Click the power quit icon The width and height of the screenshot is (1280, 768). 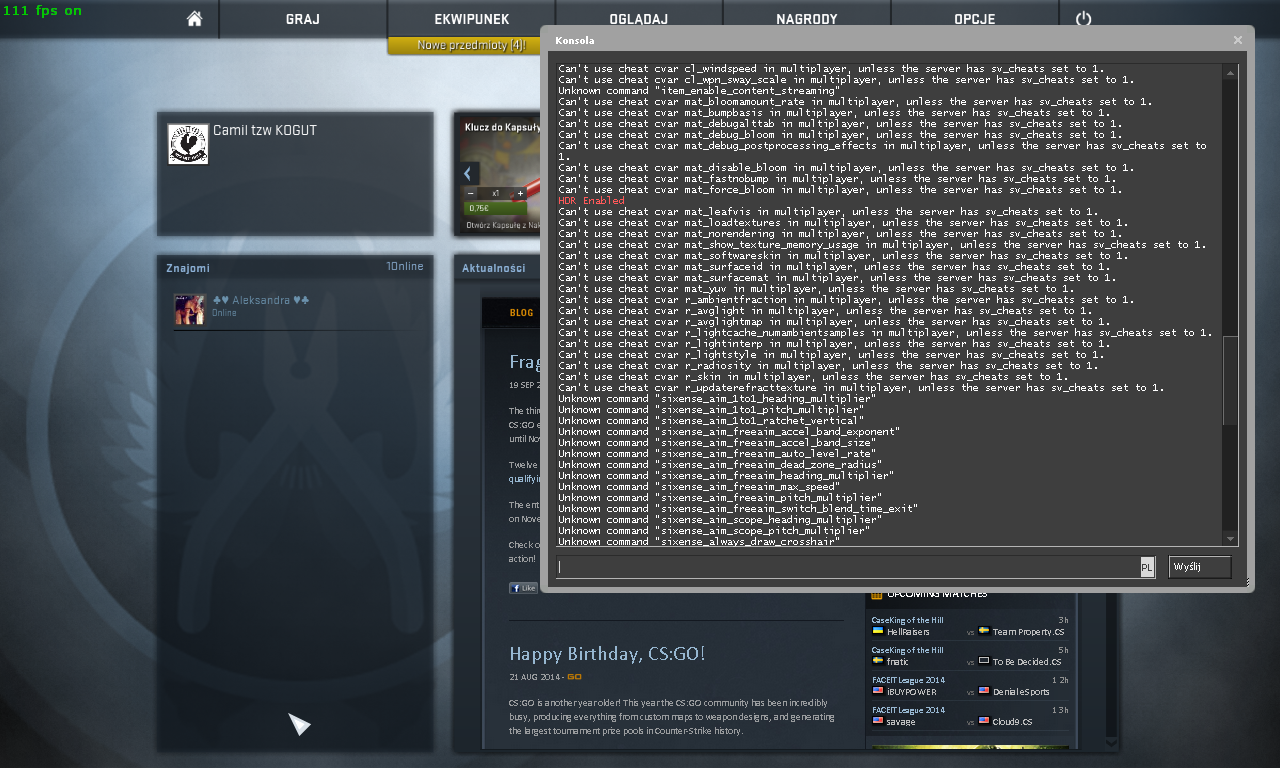(1083, 19)
